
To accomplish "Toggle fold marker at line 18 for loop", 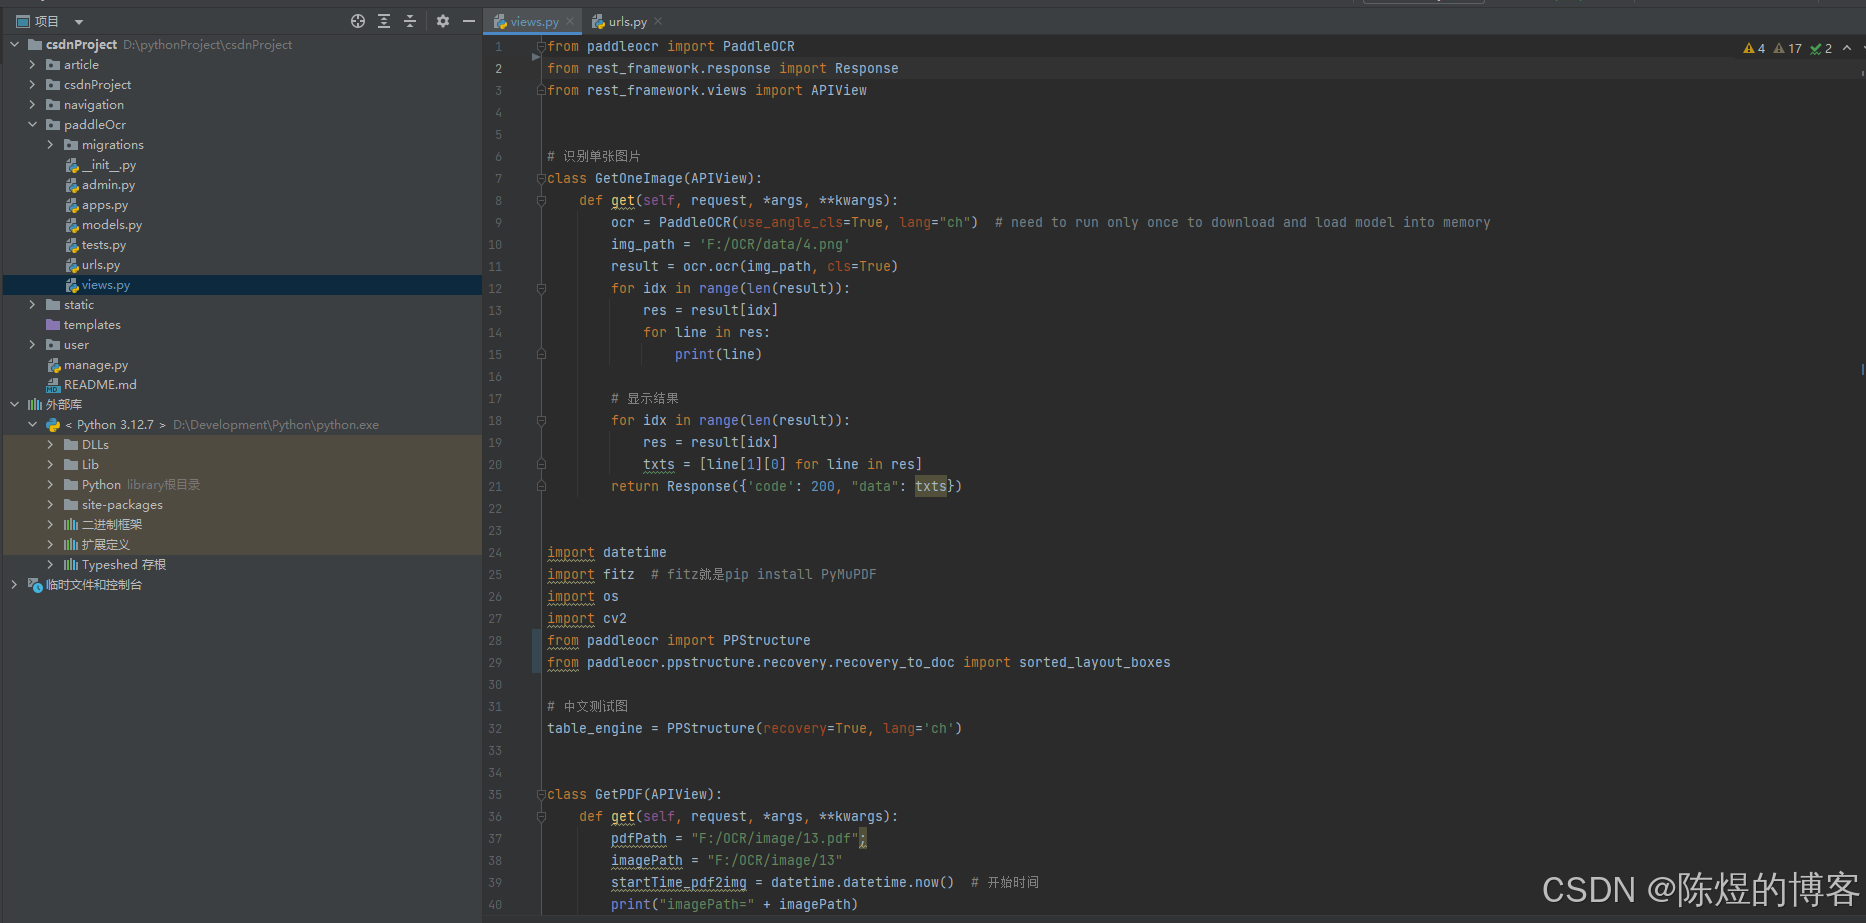I will [x=541, y=420].
